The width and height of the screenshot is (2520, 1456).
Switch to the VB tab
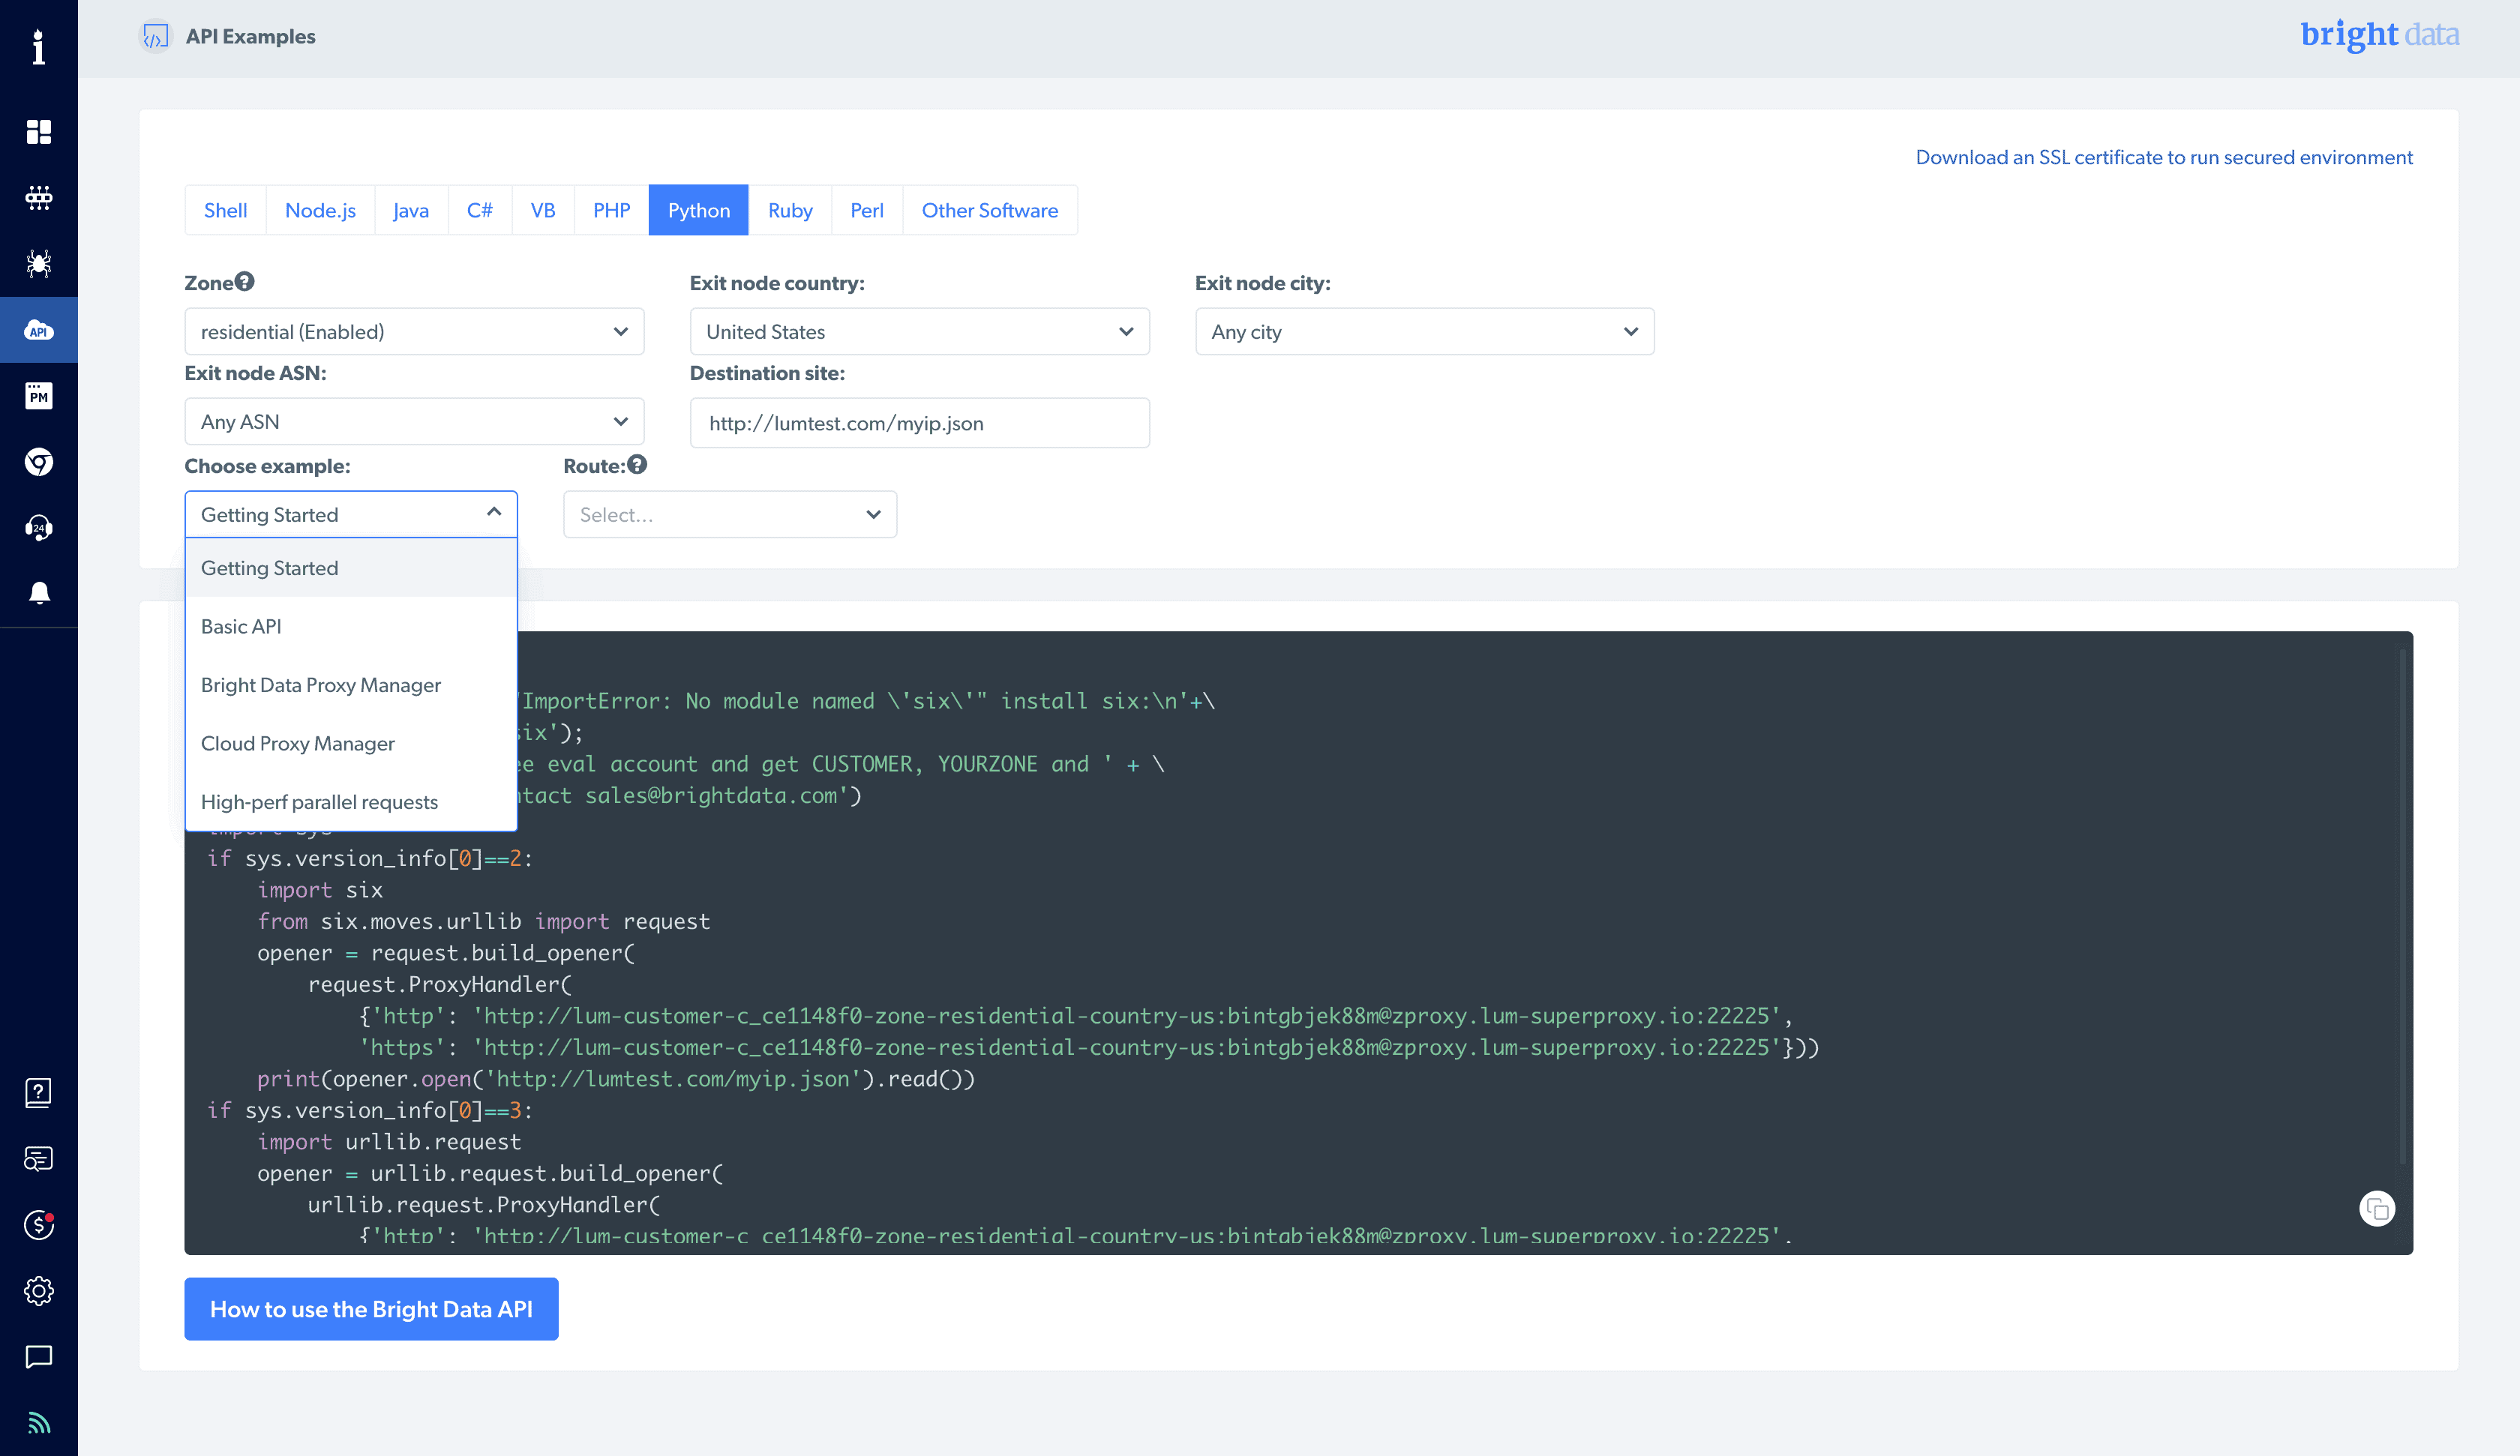[543, 210]
